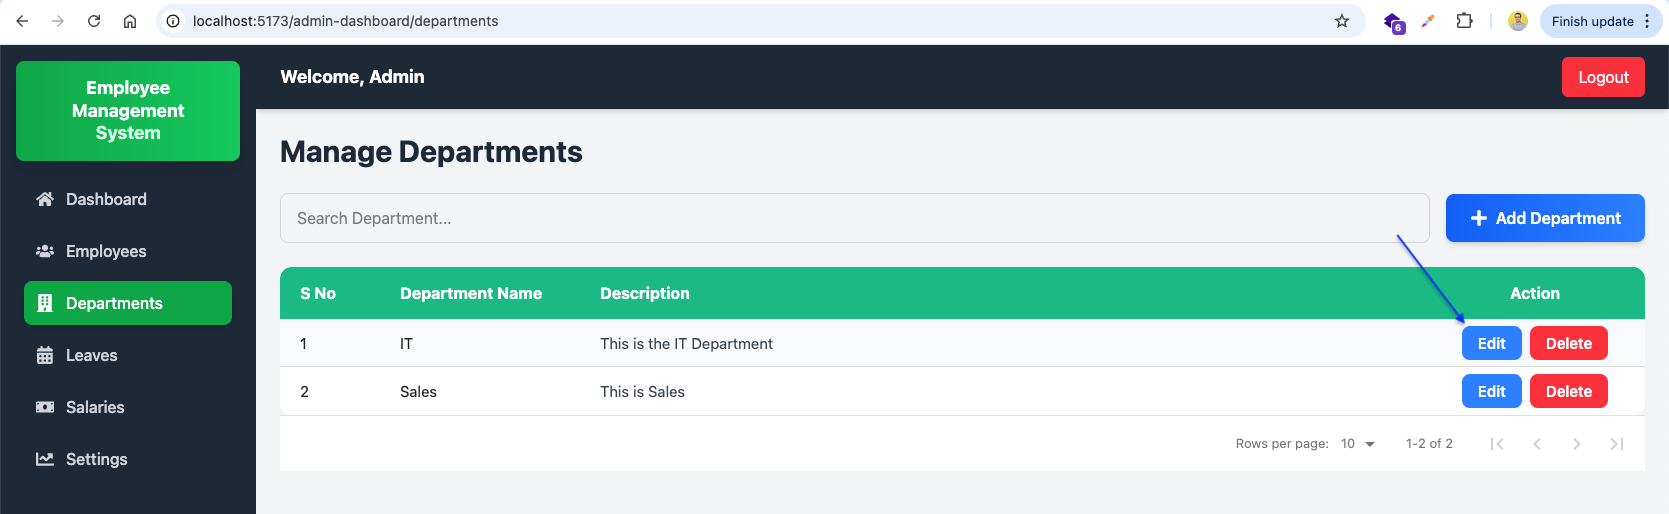Bookmark this page with the star icon
1669x514 pixels.
coord(1342,21)
